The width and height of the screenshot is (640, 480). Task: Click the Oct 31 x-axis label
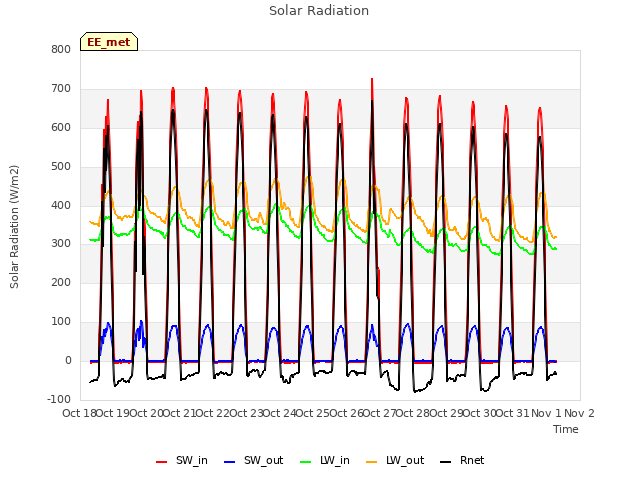pyautogui.click(x=513, y=413)
